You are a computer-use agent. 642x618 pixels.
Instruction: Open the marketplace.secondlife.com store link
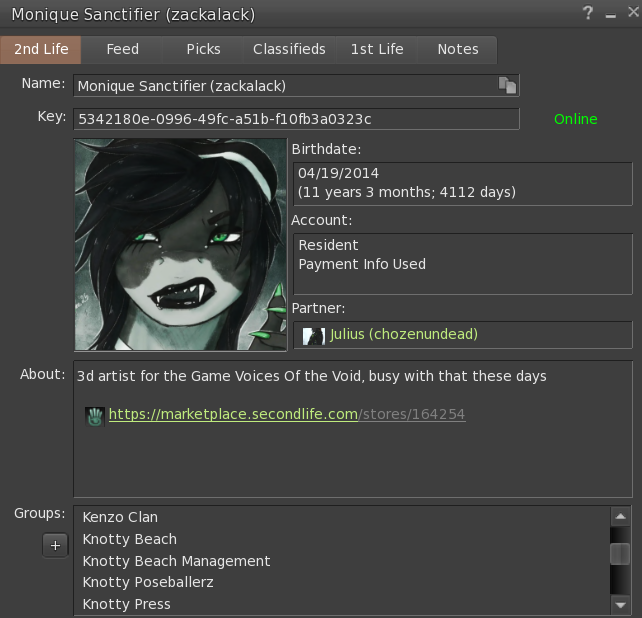pyautogui.click(x=287, y=414)
